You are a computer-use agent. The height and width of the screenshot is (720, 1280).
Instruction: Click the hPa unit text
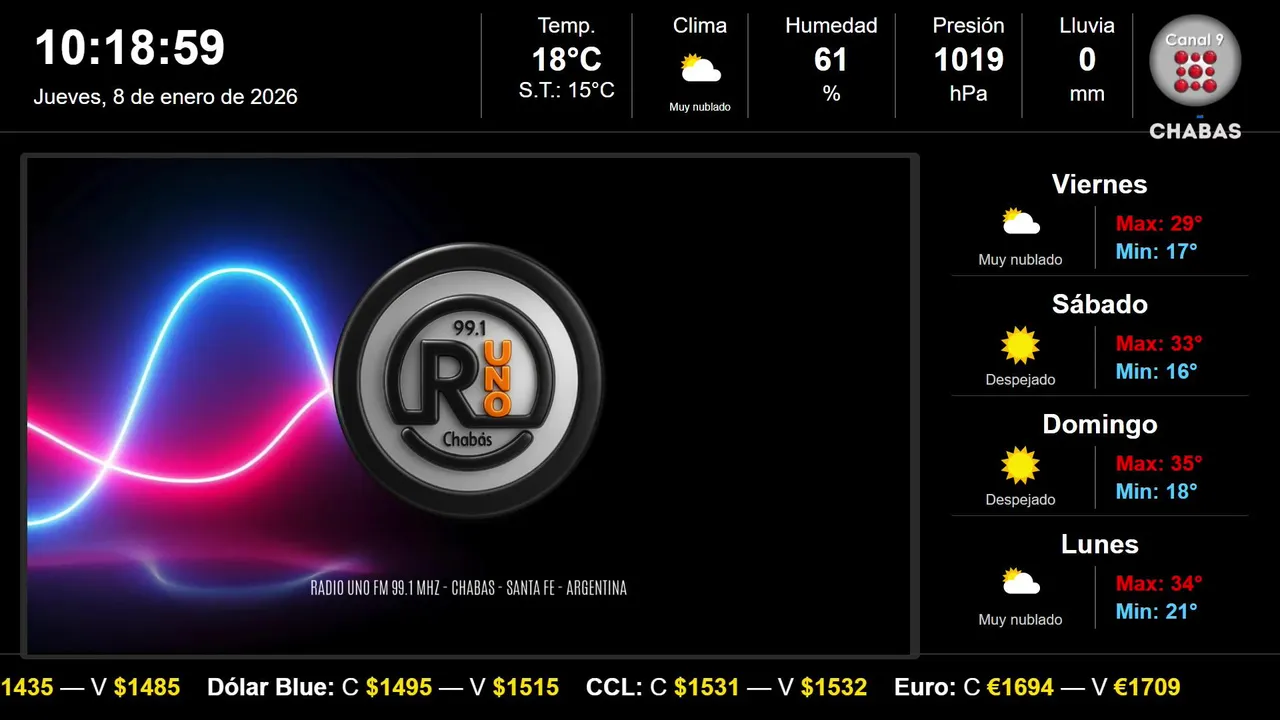[968, 94]
